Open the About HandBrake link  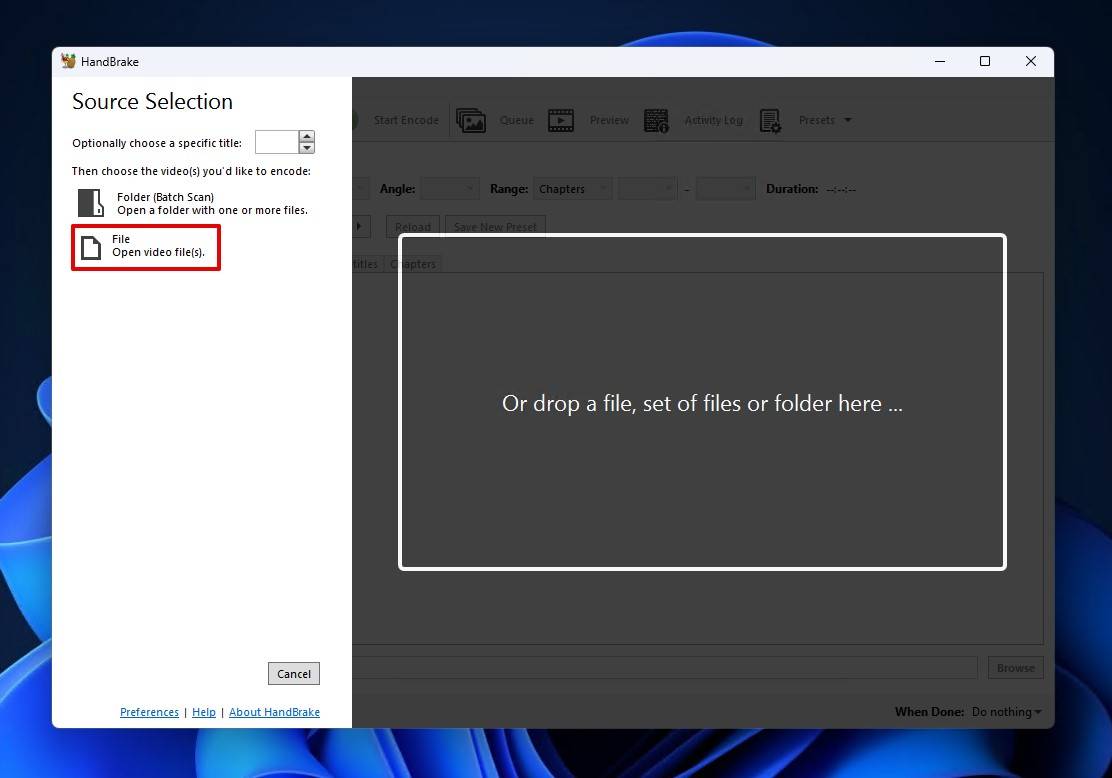(274, 712)
